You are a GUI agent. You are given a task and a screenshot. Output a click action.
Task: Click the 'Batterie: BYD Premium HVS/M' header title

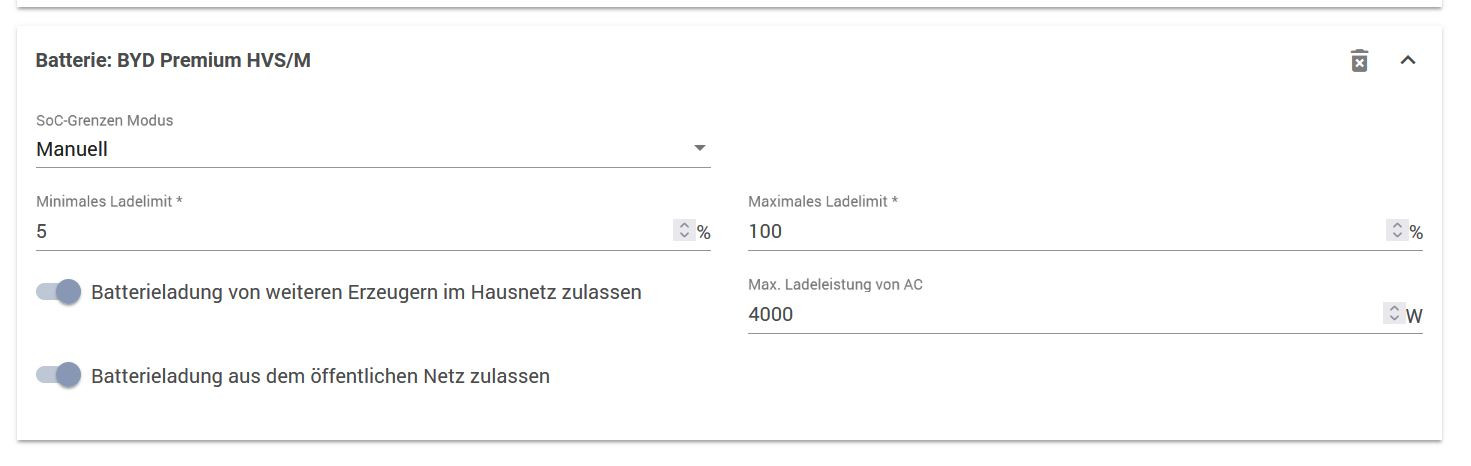tap(173, 61)
